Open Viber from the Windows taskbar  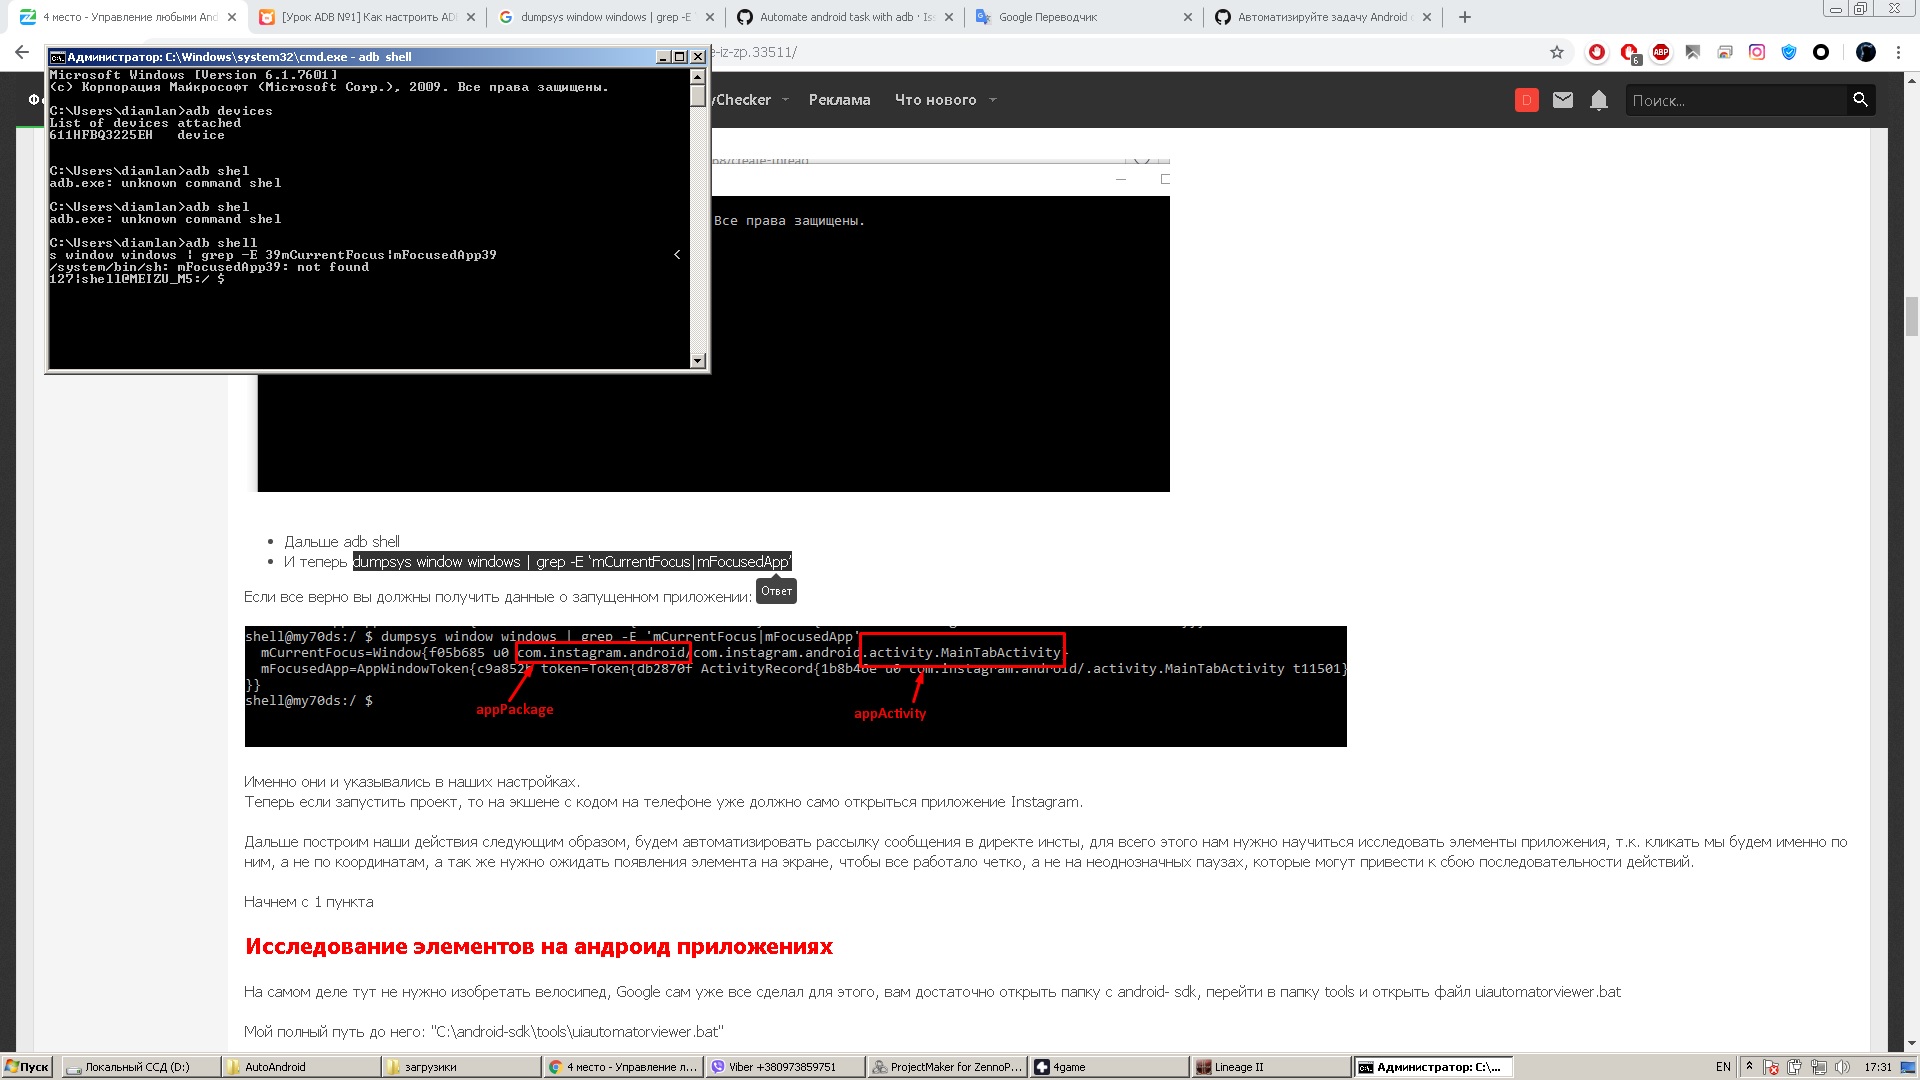pos(784,1067)
